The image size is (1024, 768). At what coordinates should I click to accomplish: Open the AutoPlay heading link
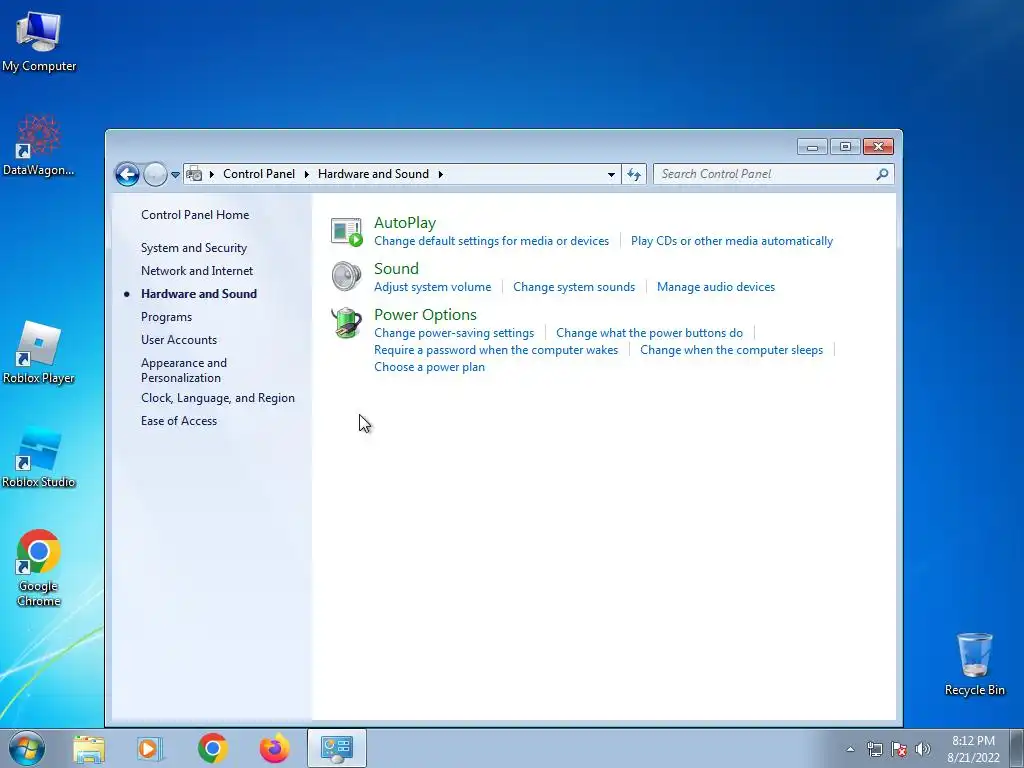pos(404,223)
